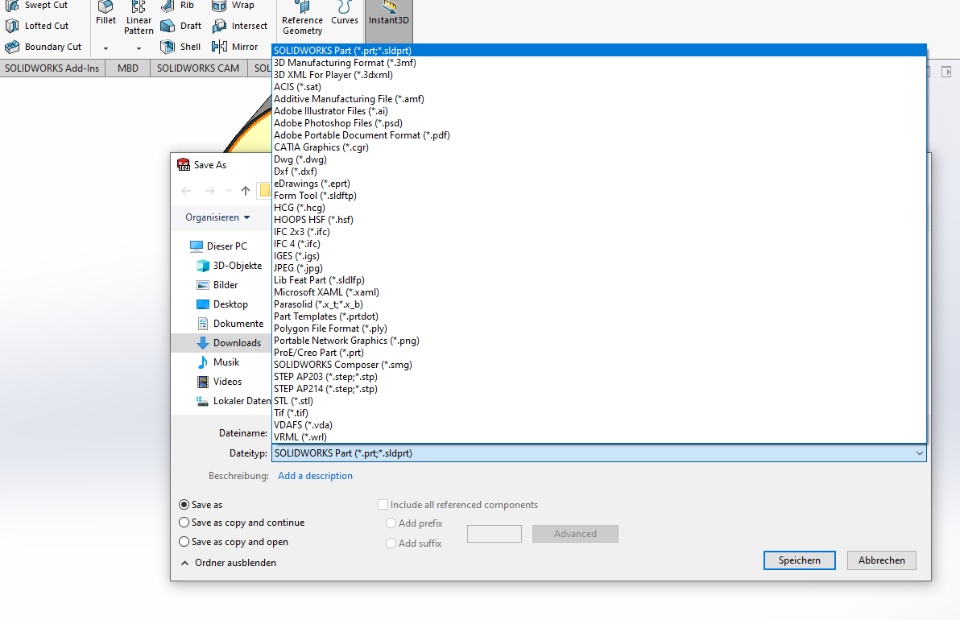The height and width of the screenshot is (620, 960).
Task: Click the Speichern button
Action: pos(799,560)
